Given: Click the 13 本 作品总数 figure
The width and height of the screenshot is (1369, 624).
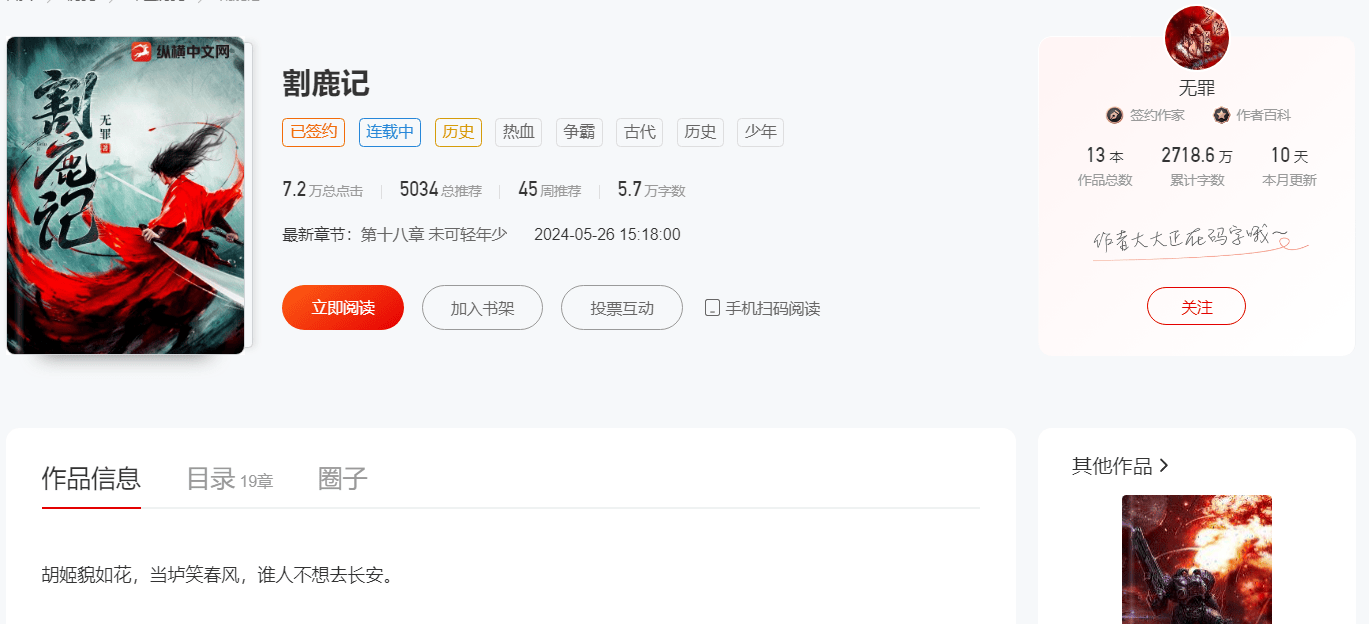Looking at the screenshot, I should point(1105,166).
